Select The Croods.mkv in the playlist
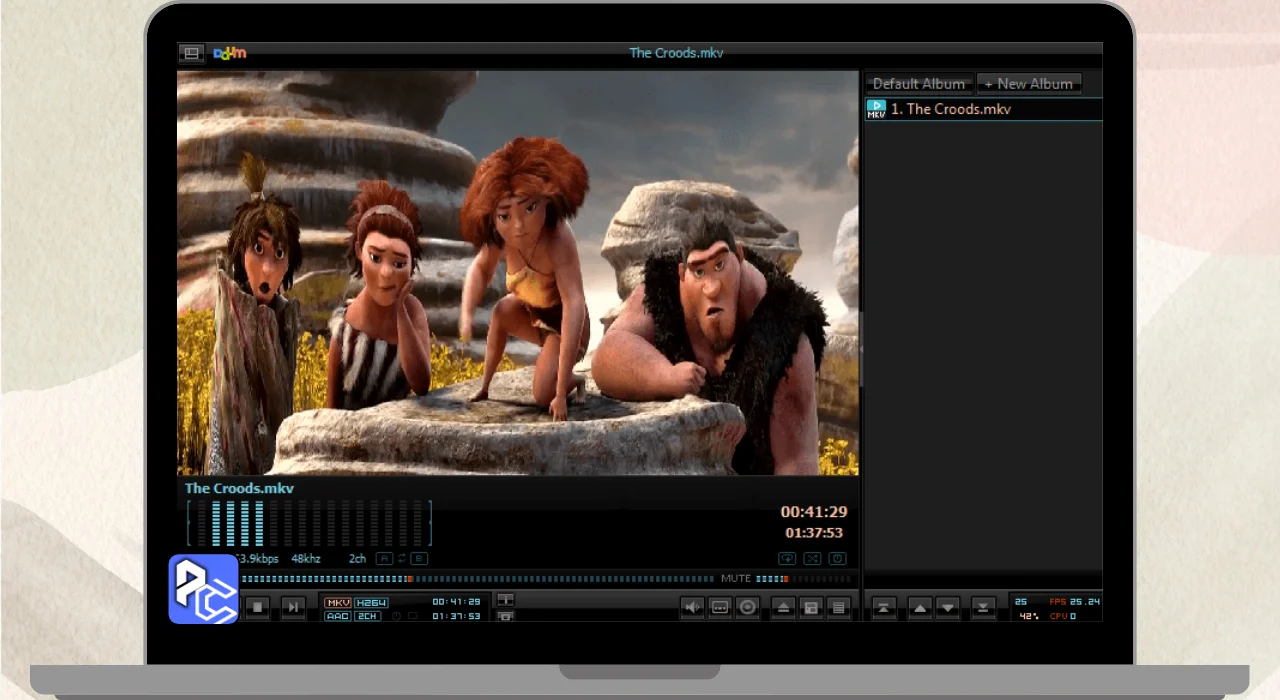This screenshot has height=700, width=1280. [x=950, y=109]
